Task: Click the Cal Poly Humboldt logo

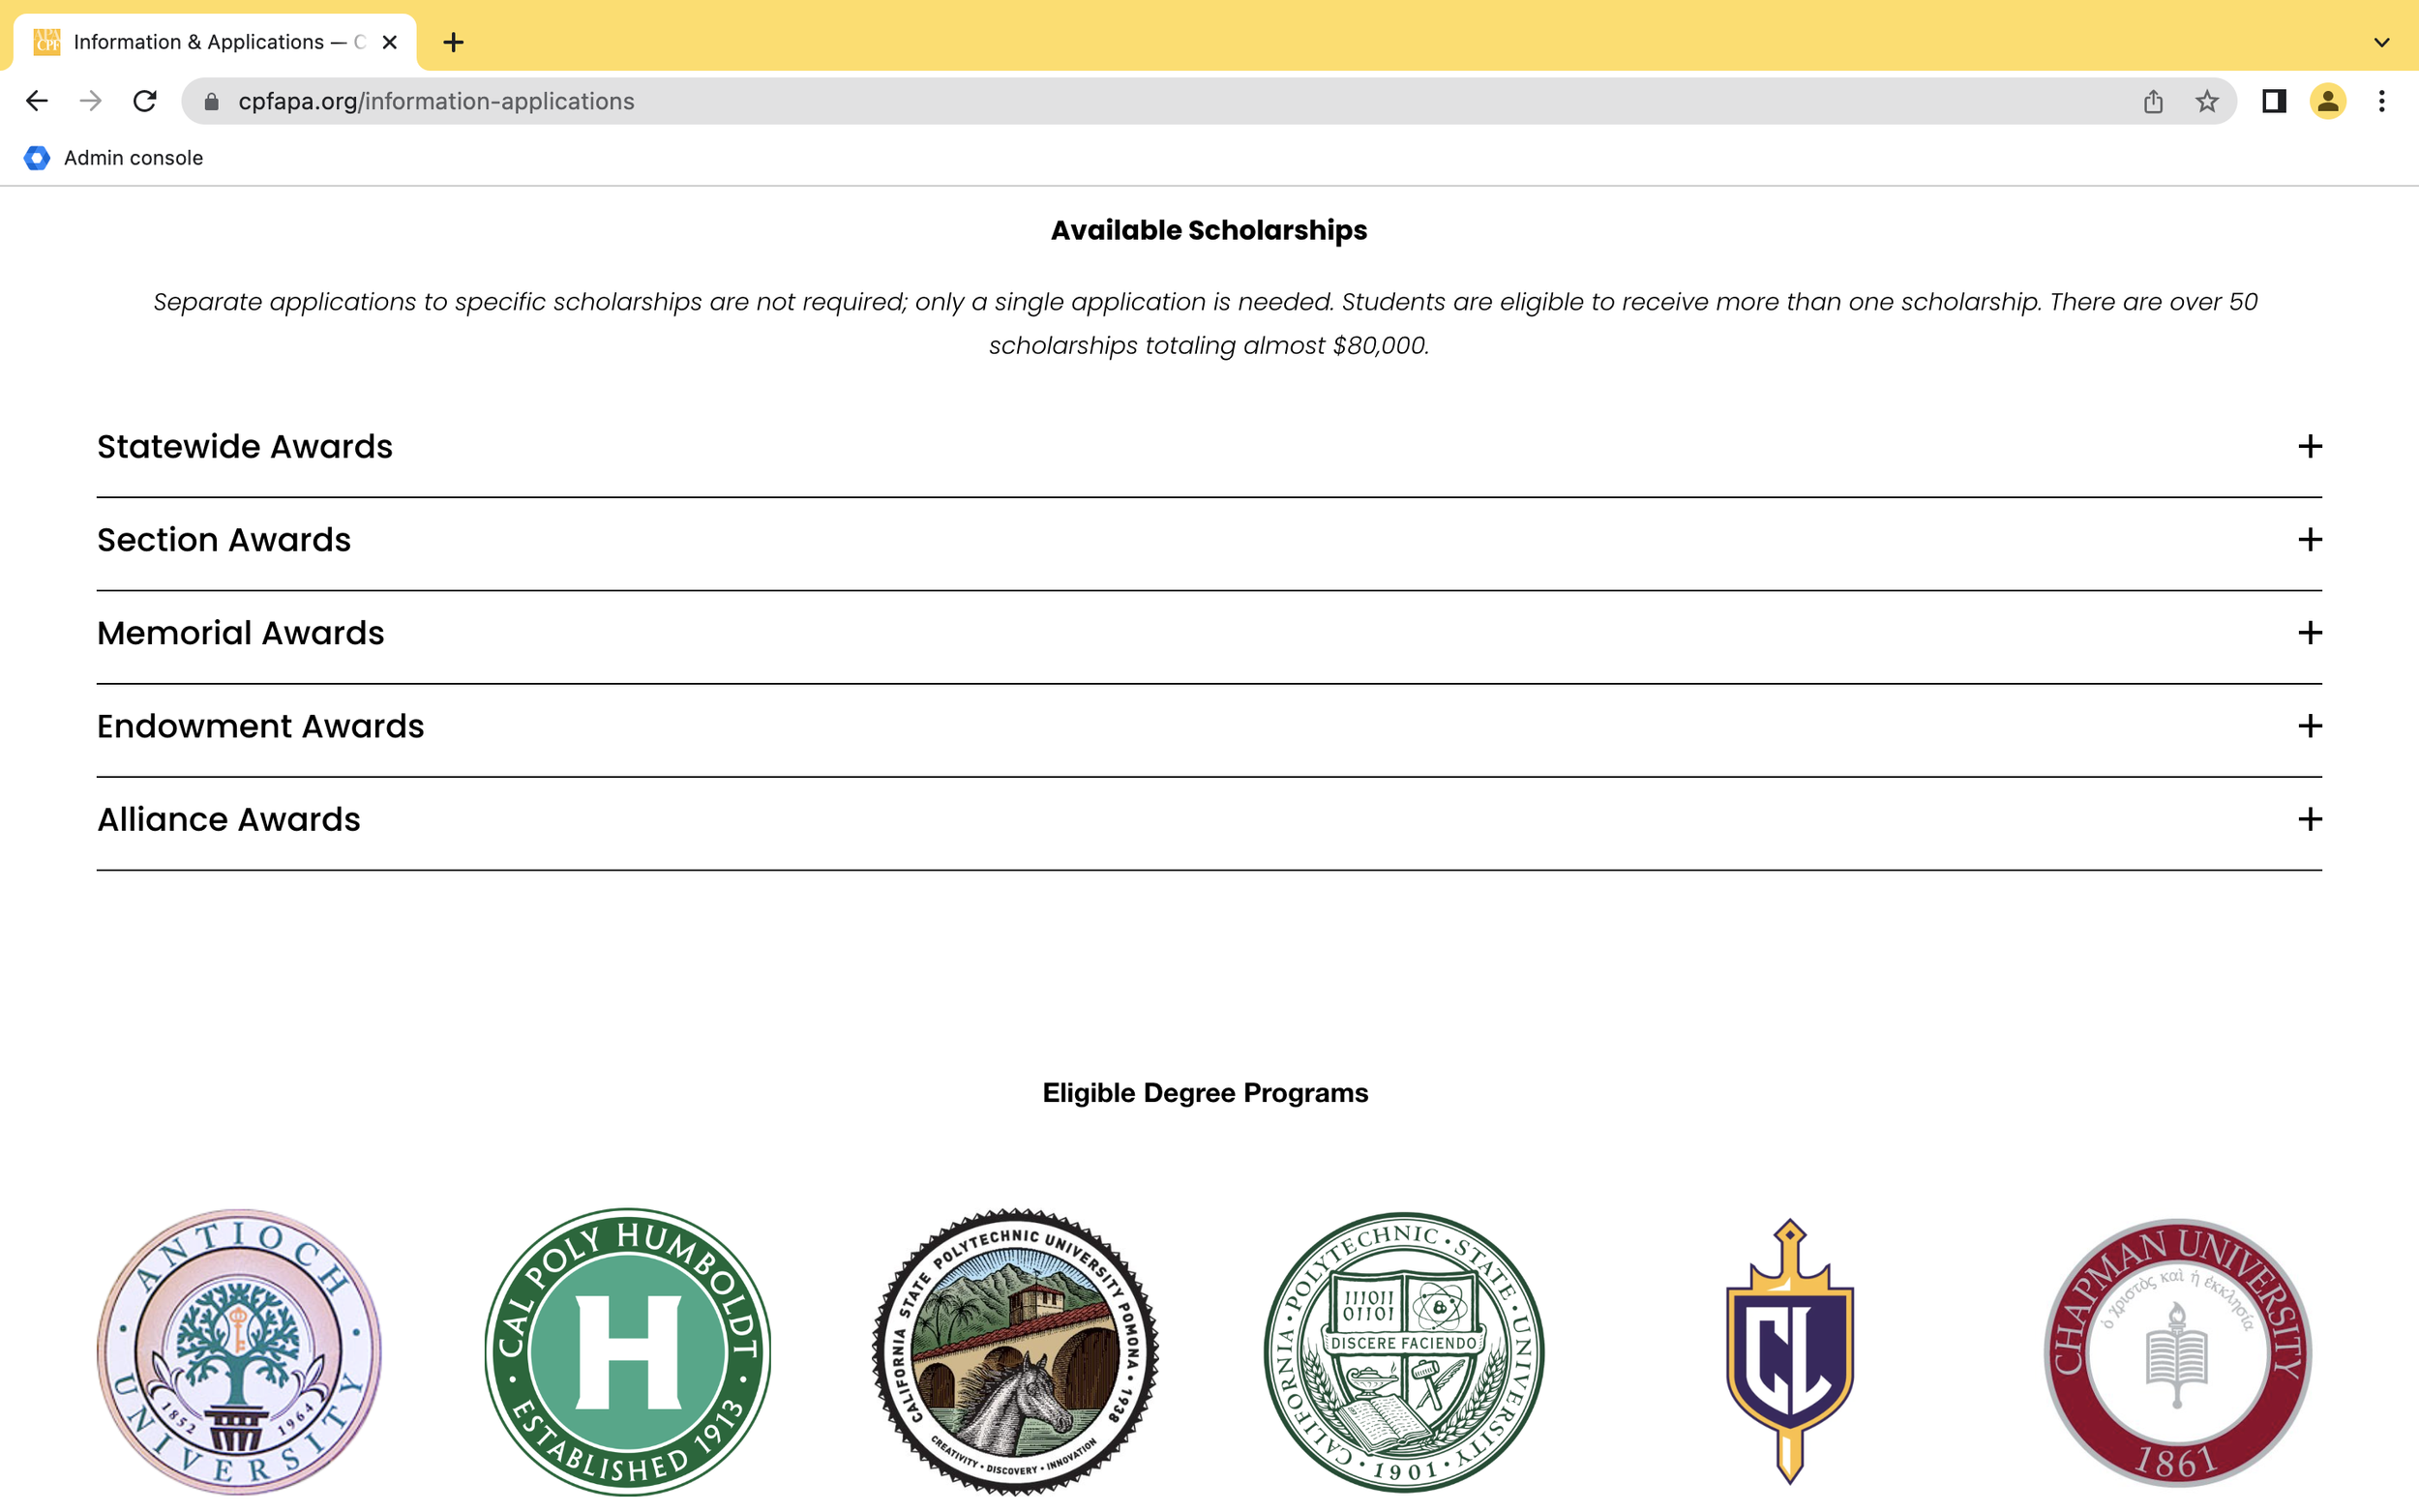Action: (x=627, y=1351)
